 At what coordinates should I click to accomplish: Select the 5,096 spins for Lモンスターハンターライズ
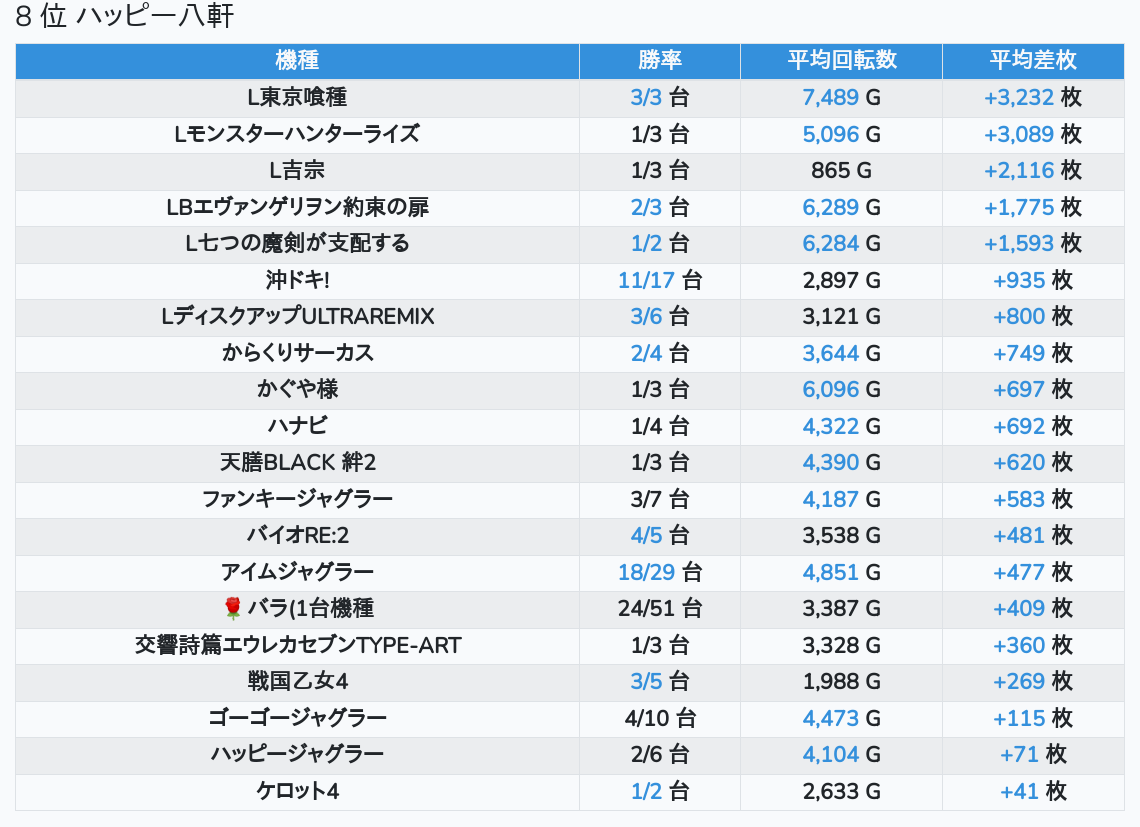[830, 134]
